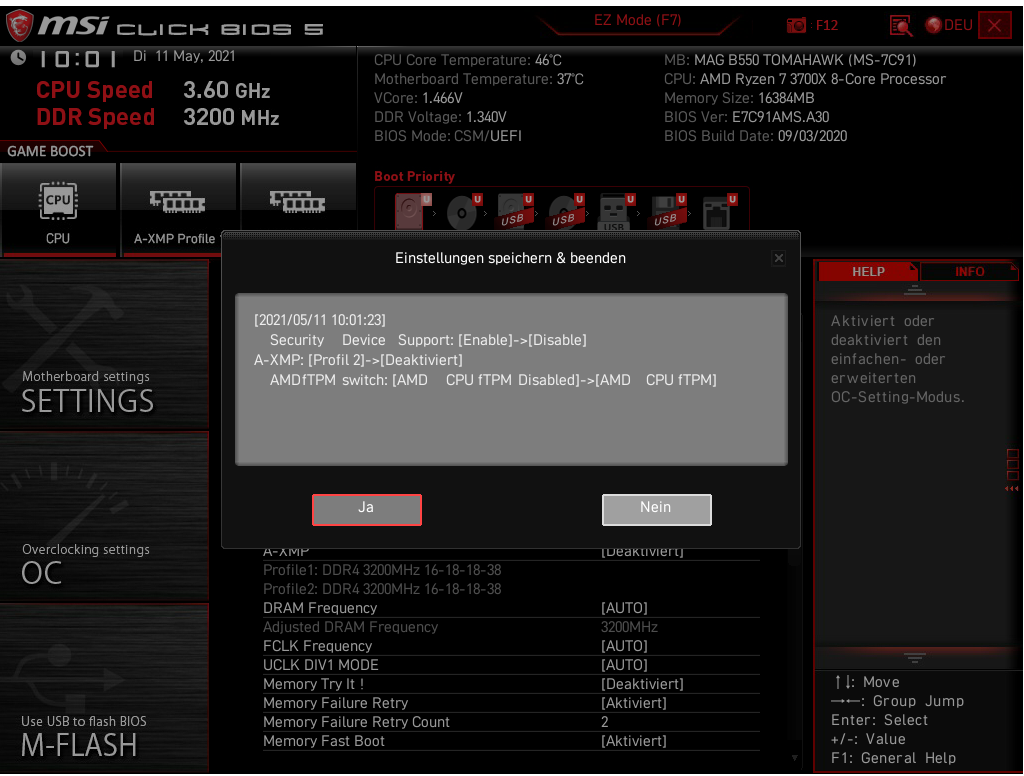Switch to the INFO tab
Viewport: 1024px width, 776px height.
(969, 272)
